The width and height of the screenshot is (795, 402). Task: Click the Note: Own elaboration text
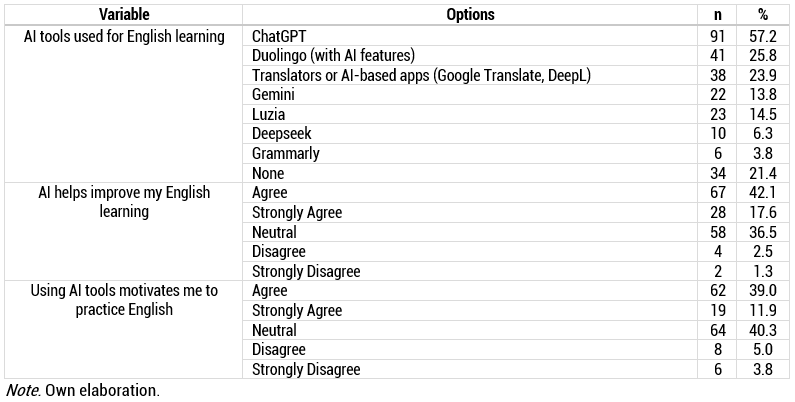[x=81, y=390]
